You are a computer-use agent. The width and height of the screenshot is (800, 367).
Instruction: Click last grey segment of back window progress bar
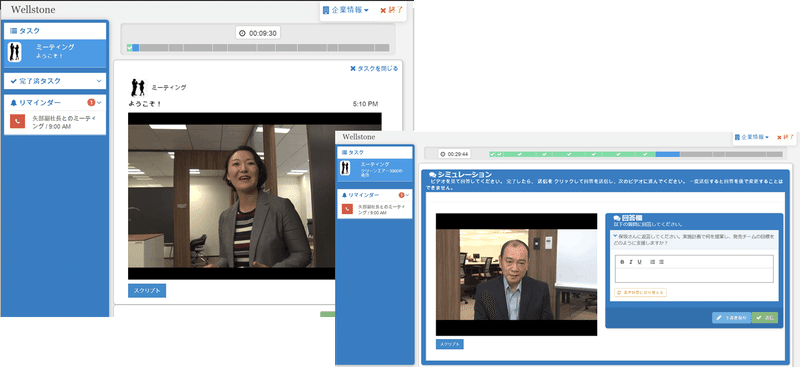tap(382, 47)
